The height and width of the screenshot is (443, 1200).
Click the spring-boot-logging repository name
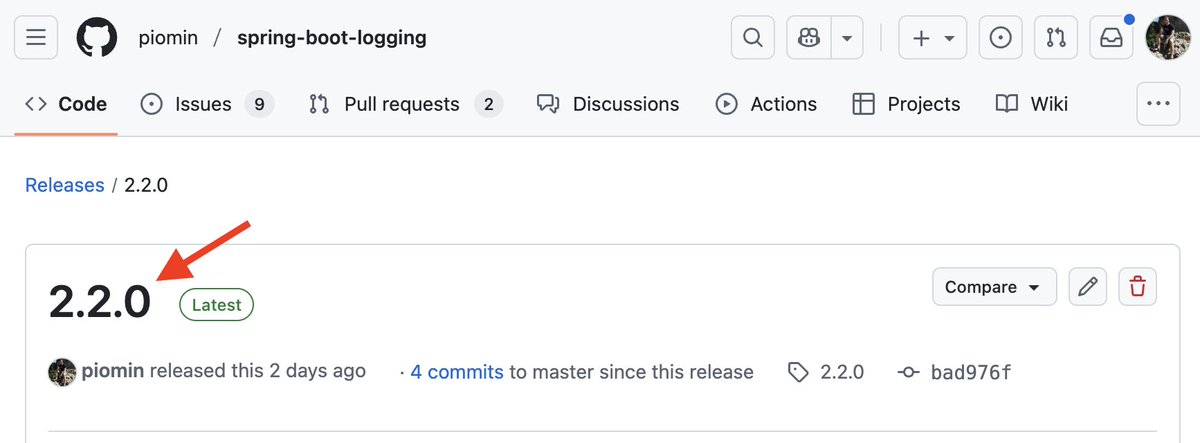[332, 38]
